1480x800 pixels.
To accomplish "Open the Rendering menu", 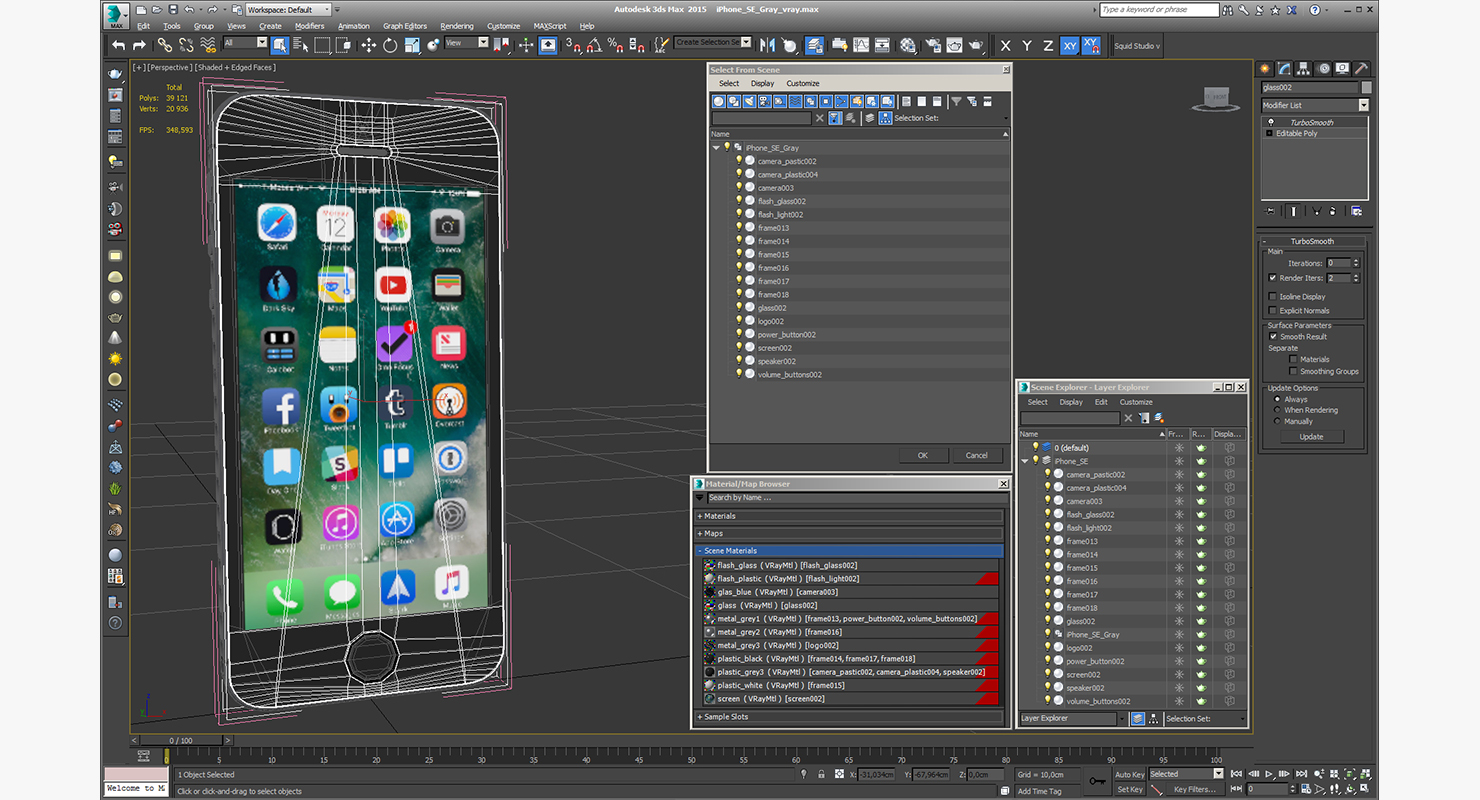I will tap(457, 26).
